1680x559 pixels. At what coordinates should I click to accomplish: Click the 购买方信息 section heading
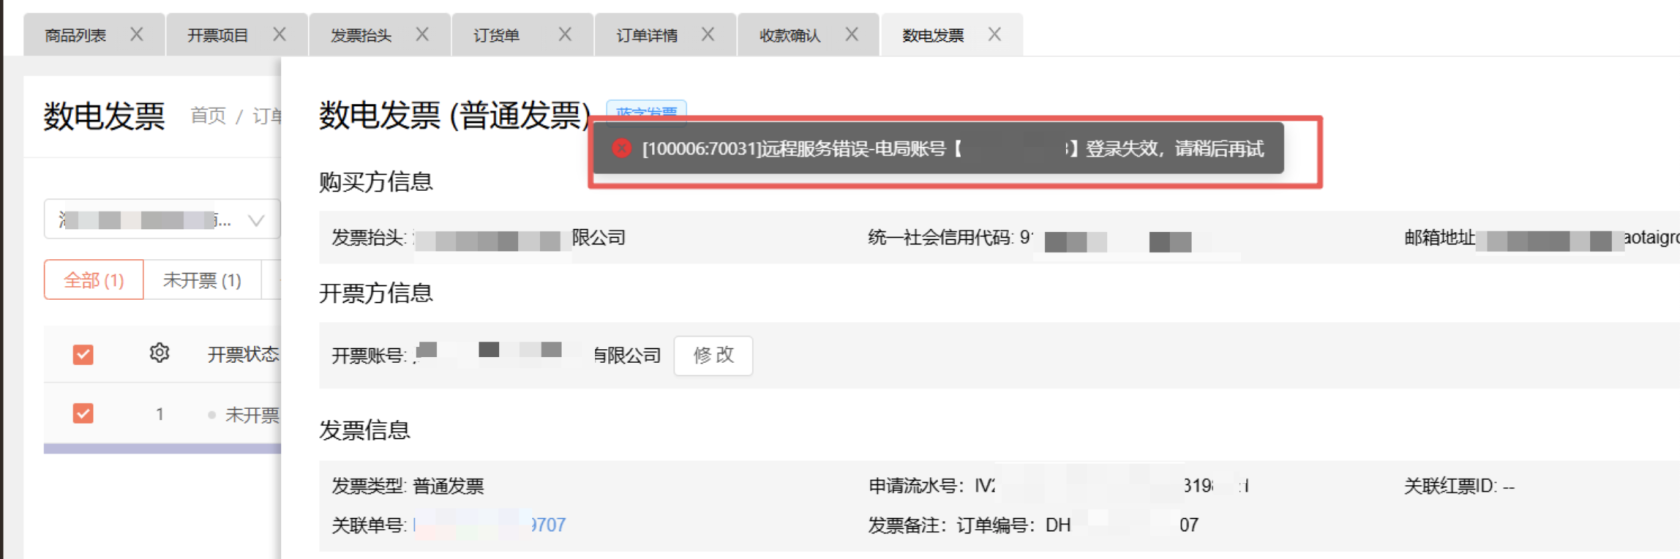(x=376, y=182)
